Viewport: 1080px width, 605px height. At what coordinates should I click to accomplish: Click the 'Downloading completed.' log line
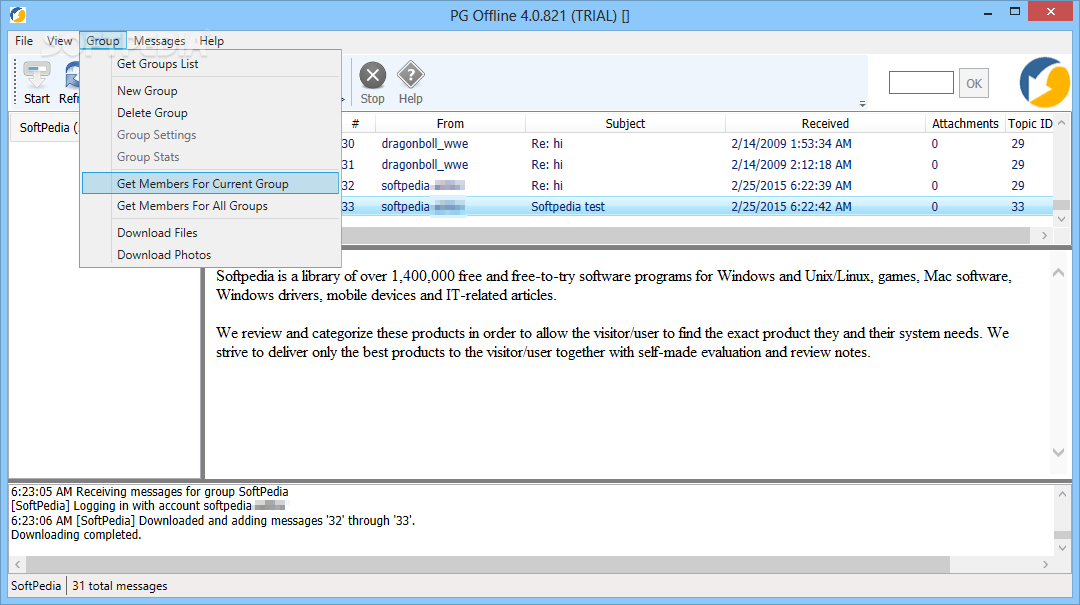(76, 535)
